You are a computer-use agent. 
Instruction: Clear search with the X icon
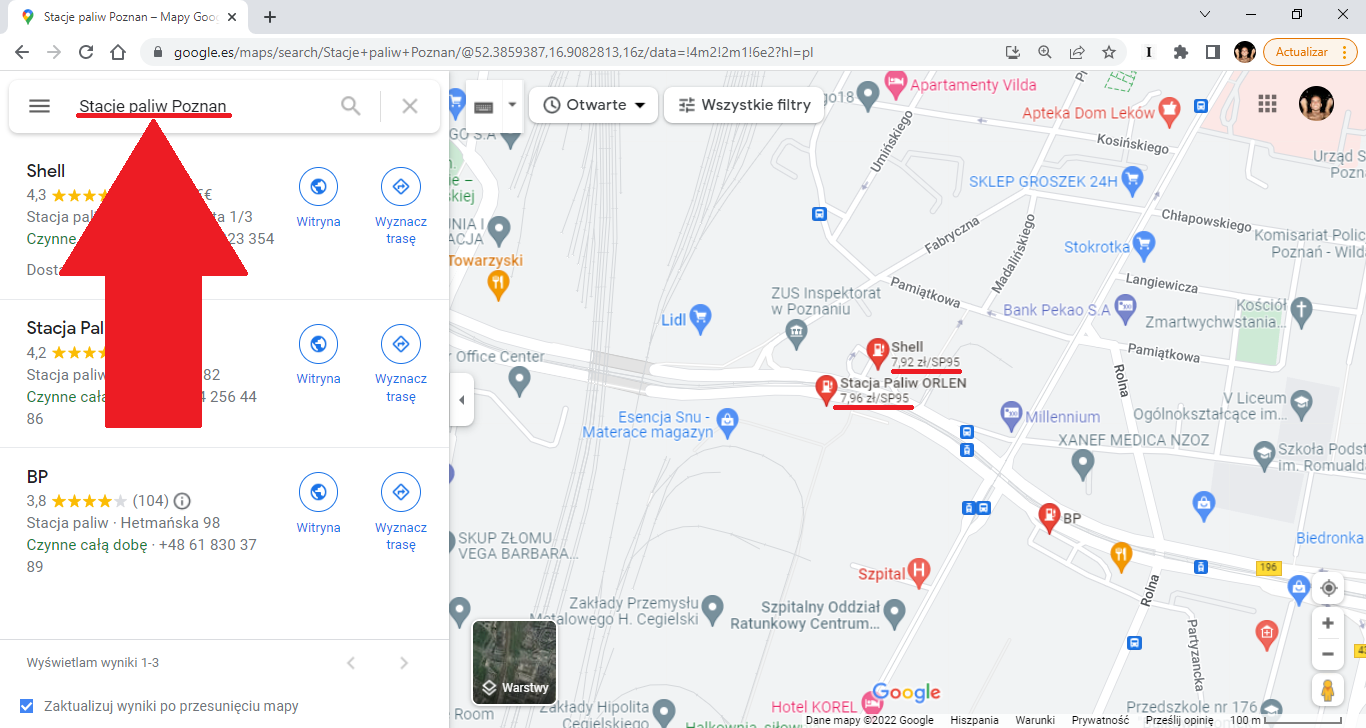click(410, 106)
